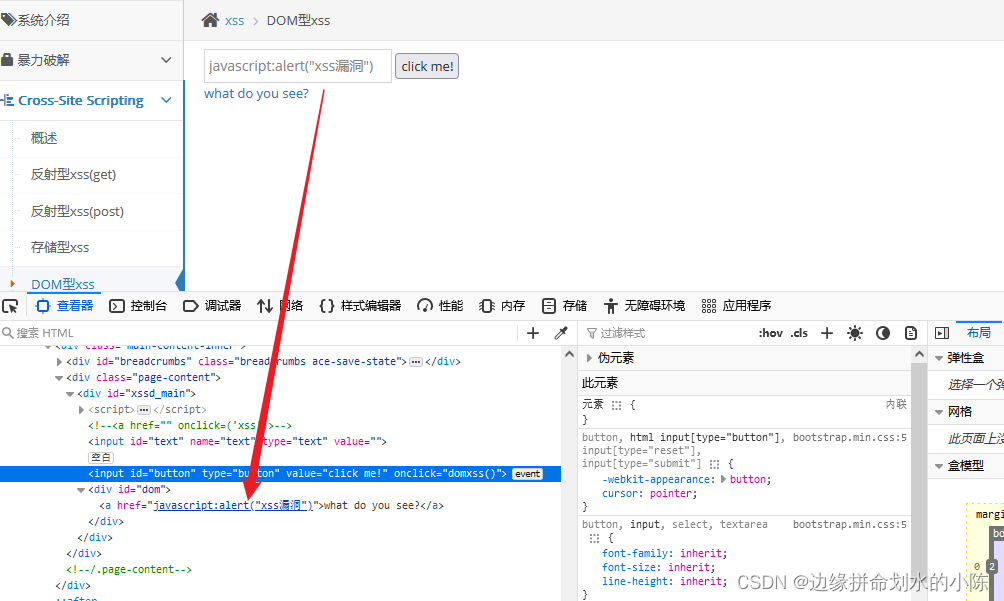The height and width of the screenshot is (601, 1004).
Task: Collapse the 网格 grid section
Action: coord(939,412)
